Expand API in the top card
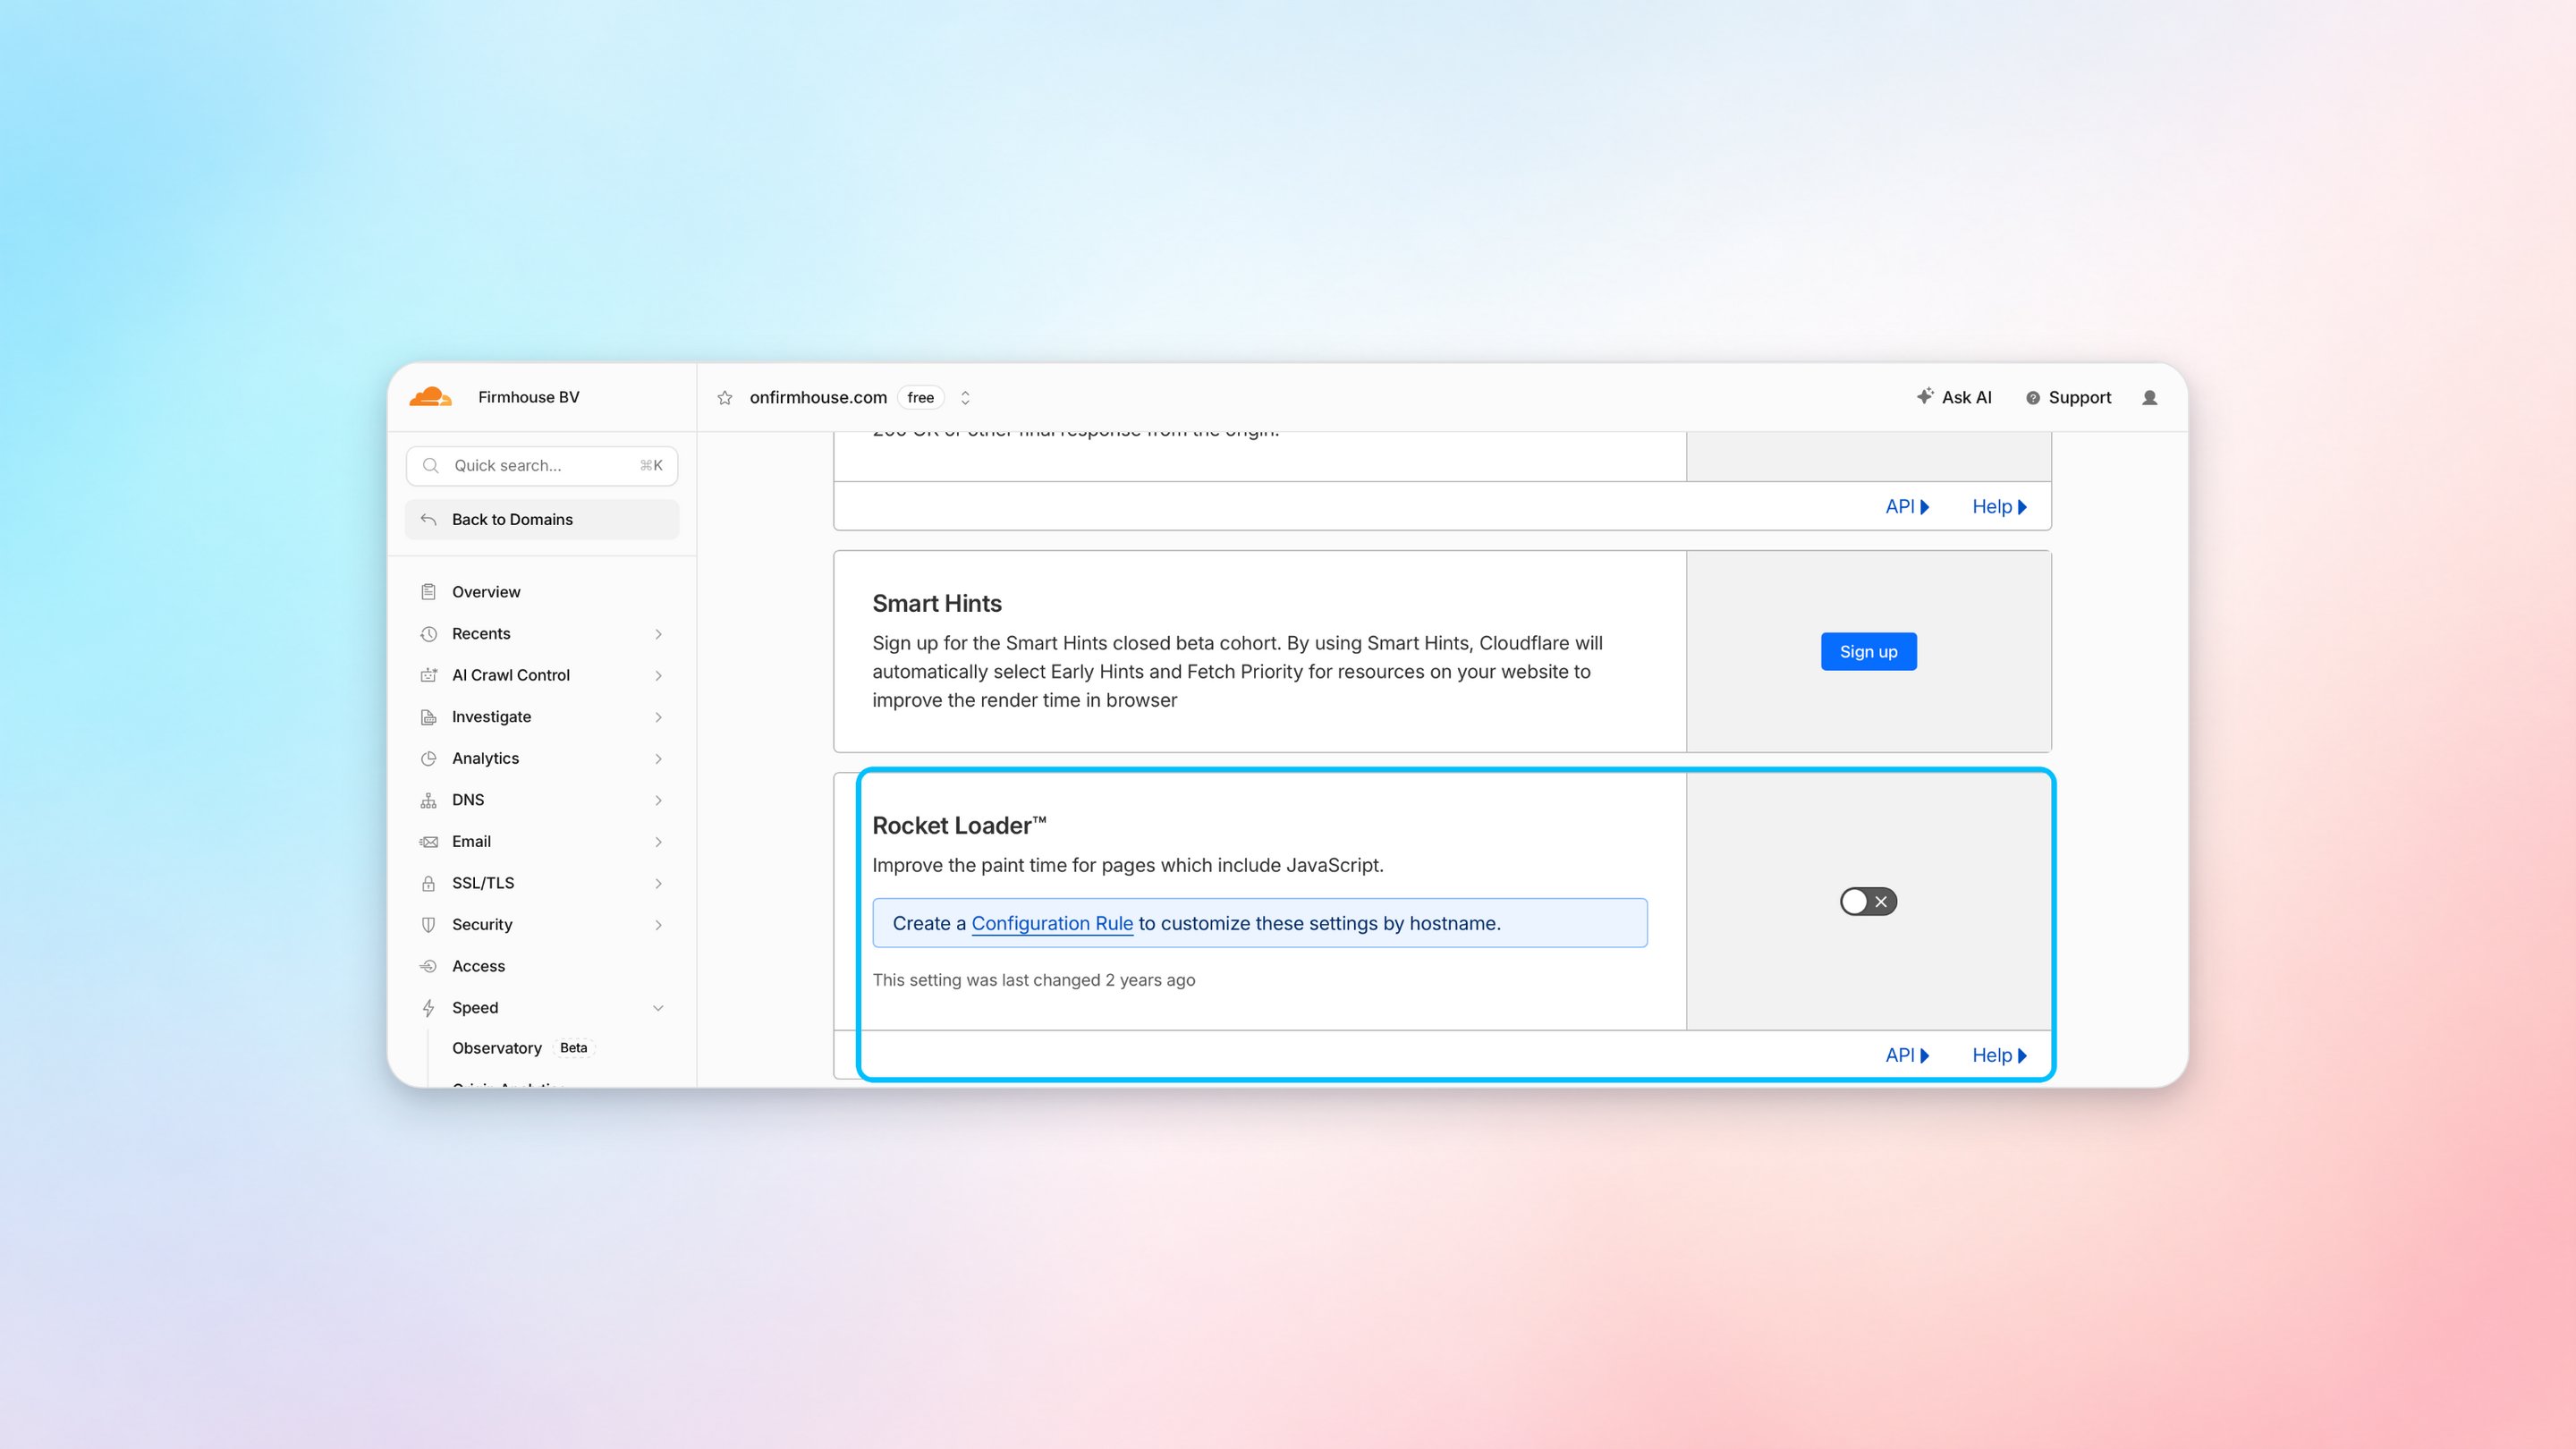 pyautogui.click(x=1907, y=507)
